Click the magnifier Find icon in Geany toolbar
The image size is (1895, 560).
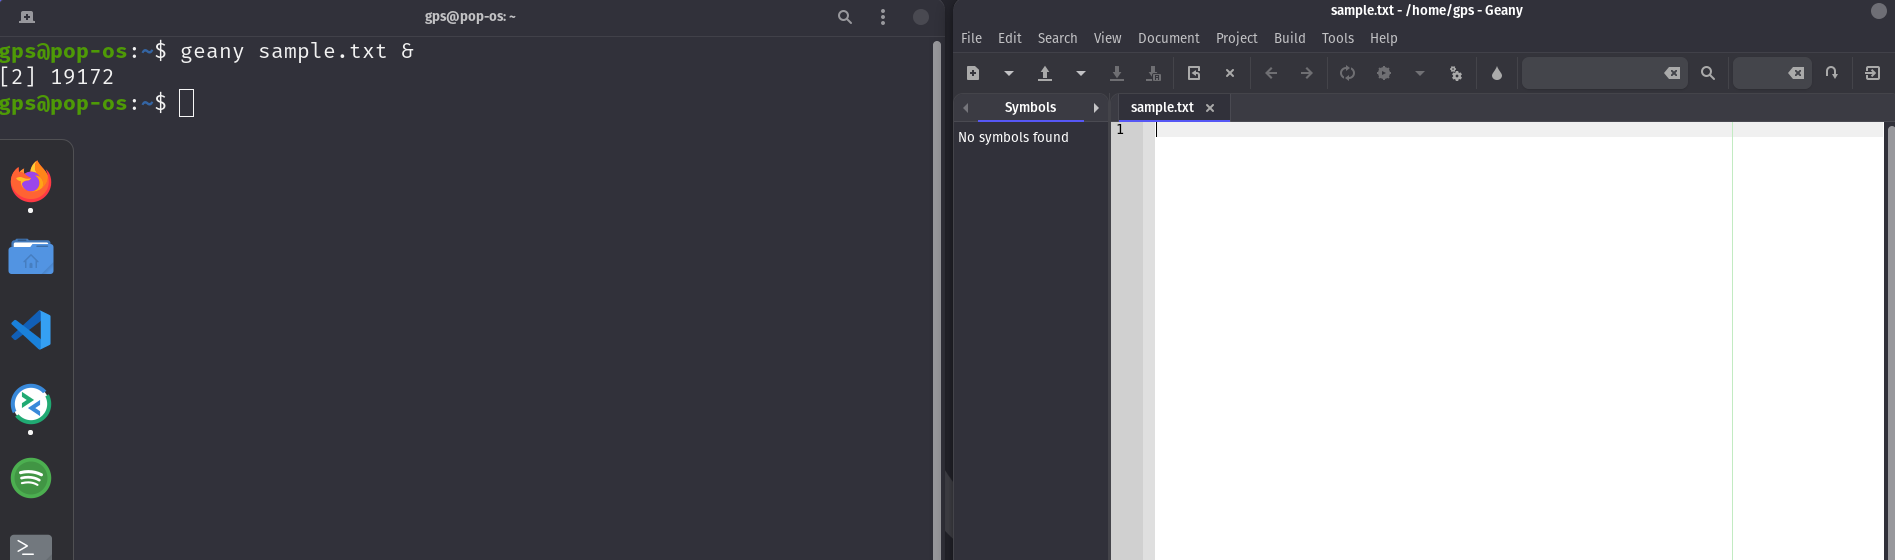(1708, 73)
